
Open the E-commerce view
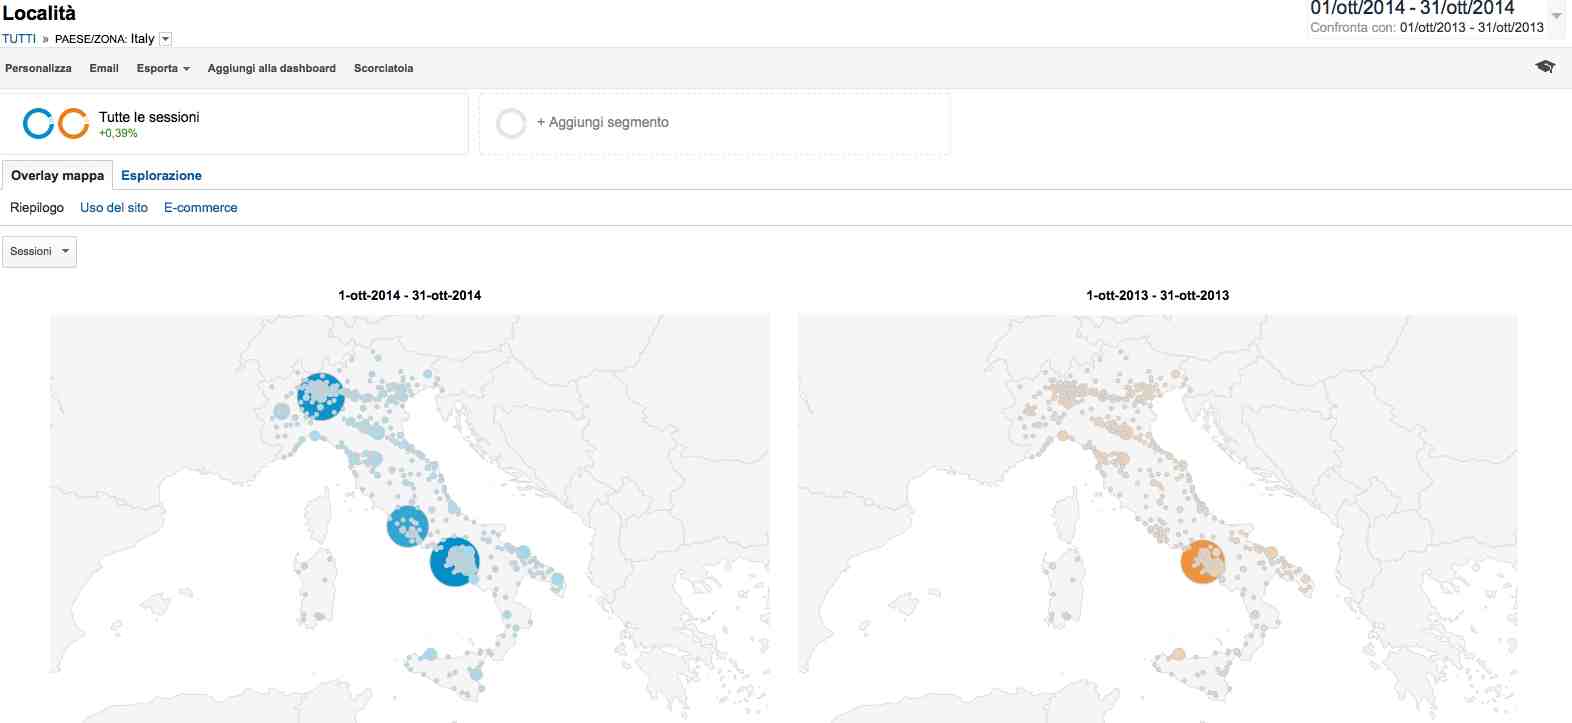(200, 207)
